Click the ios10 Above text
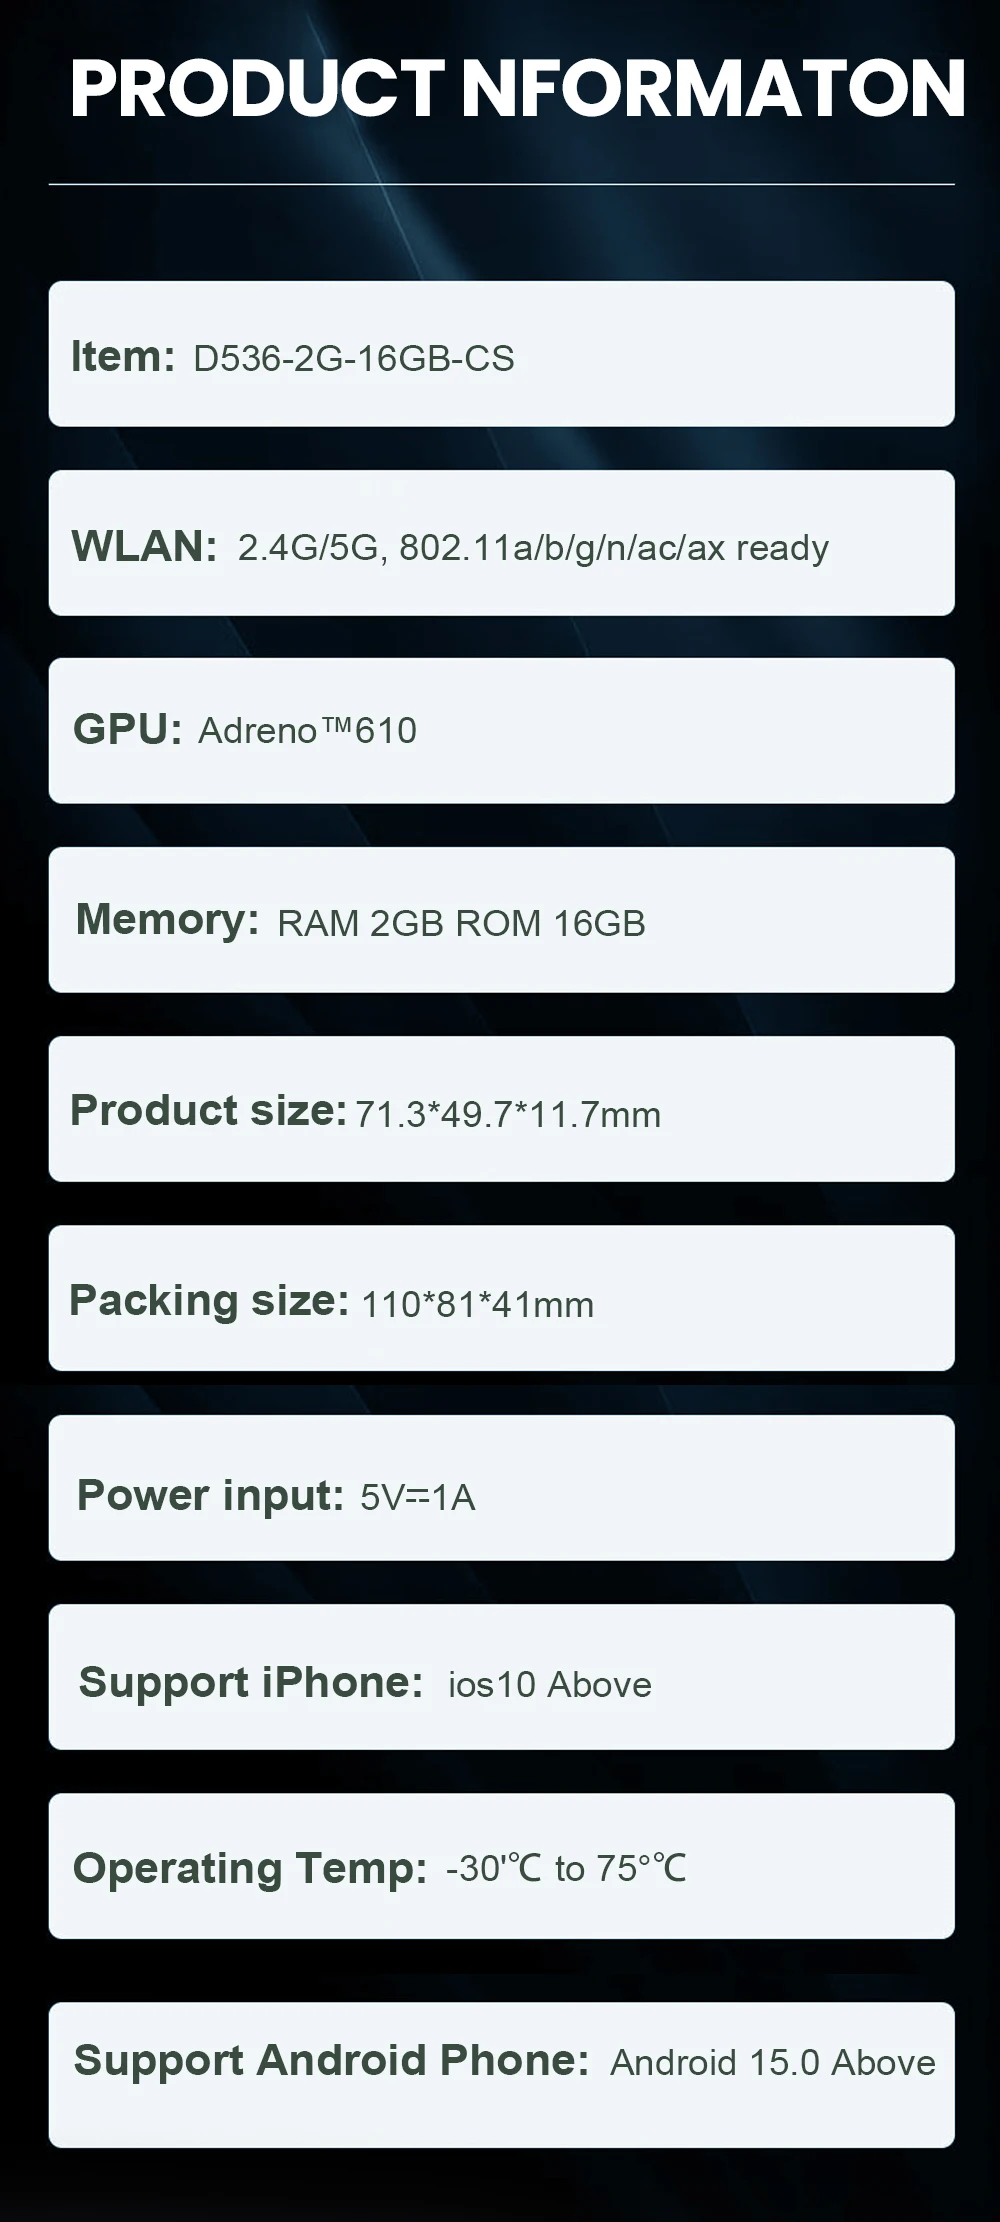The height and width of the screenshot is (2222, 1000). 550,1685
